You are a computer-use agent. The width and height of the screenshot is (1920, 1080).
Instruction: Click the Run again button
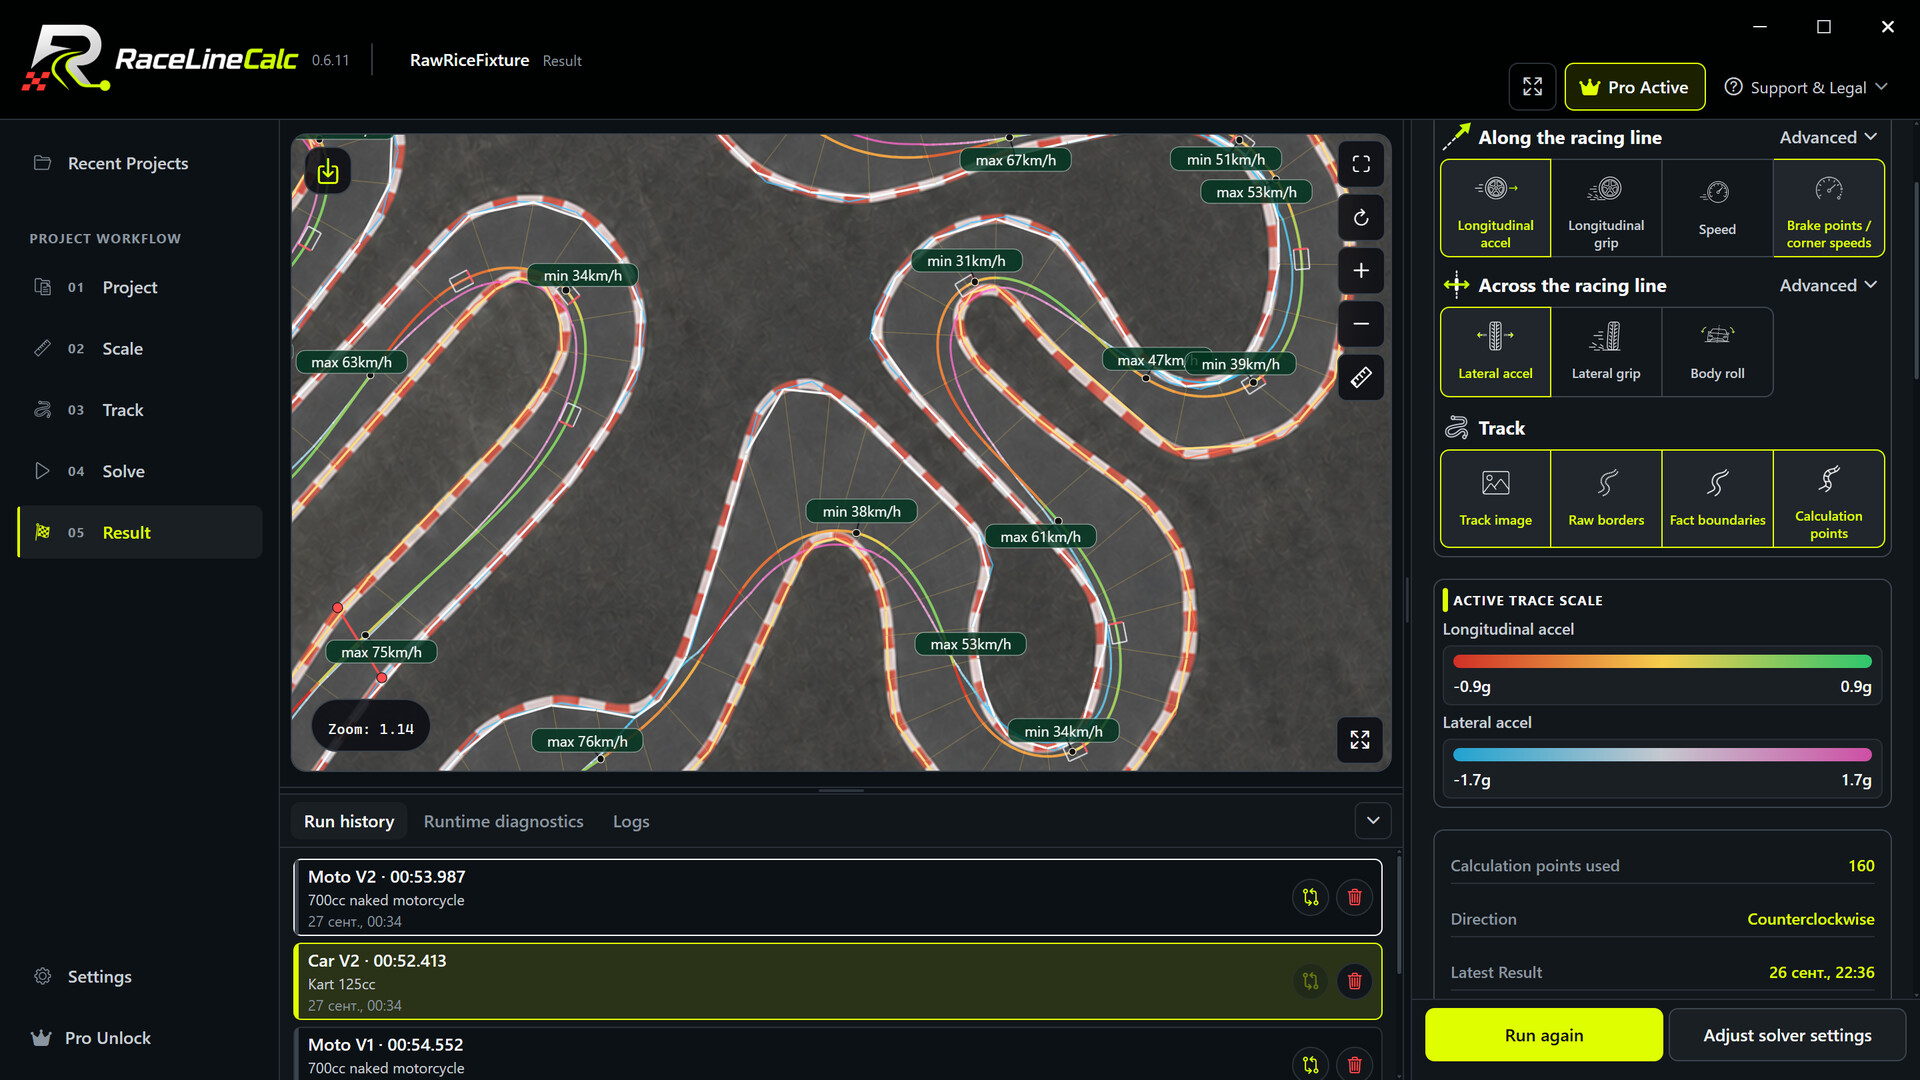click(1544, 1035)
